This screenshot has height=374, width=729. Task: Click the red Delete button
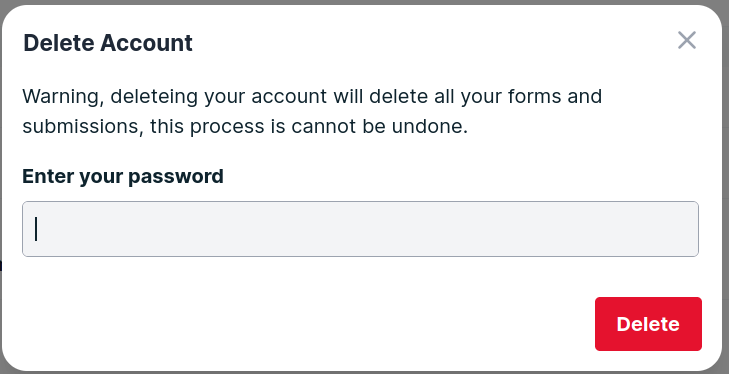[648, 324]
